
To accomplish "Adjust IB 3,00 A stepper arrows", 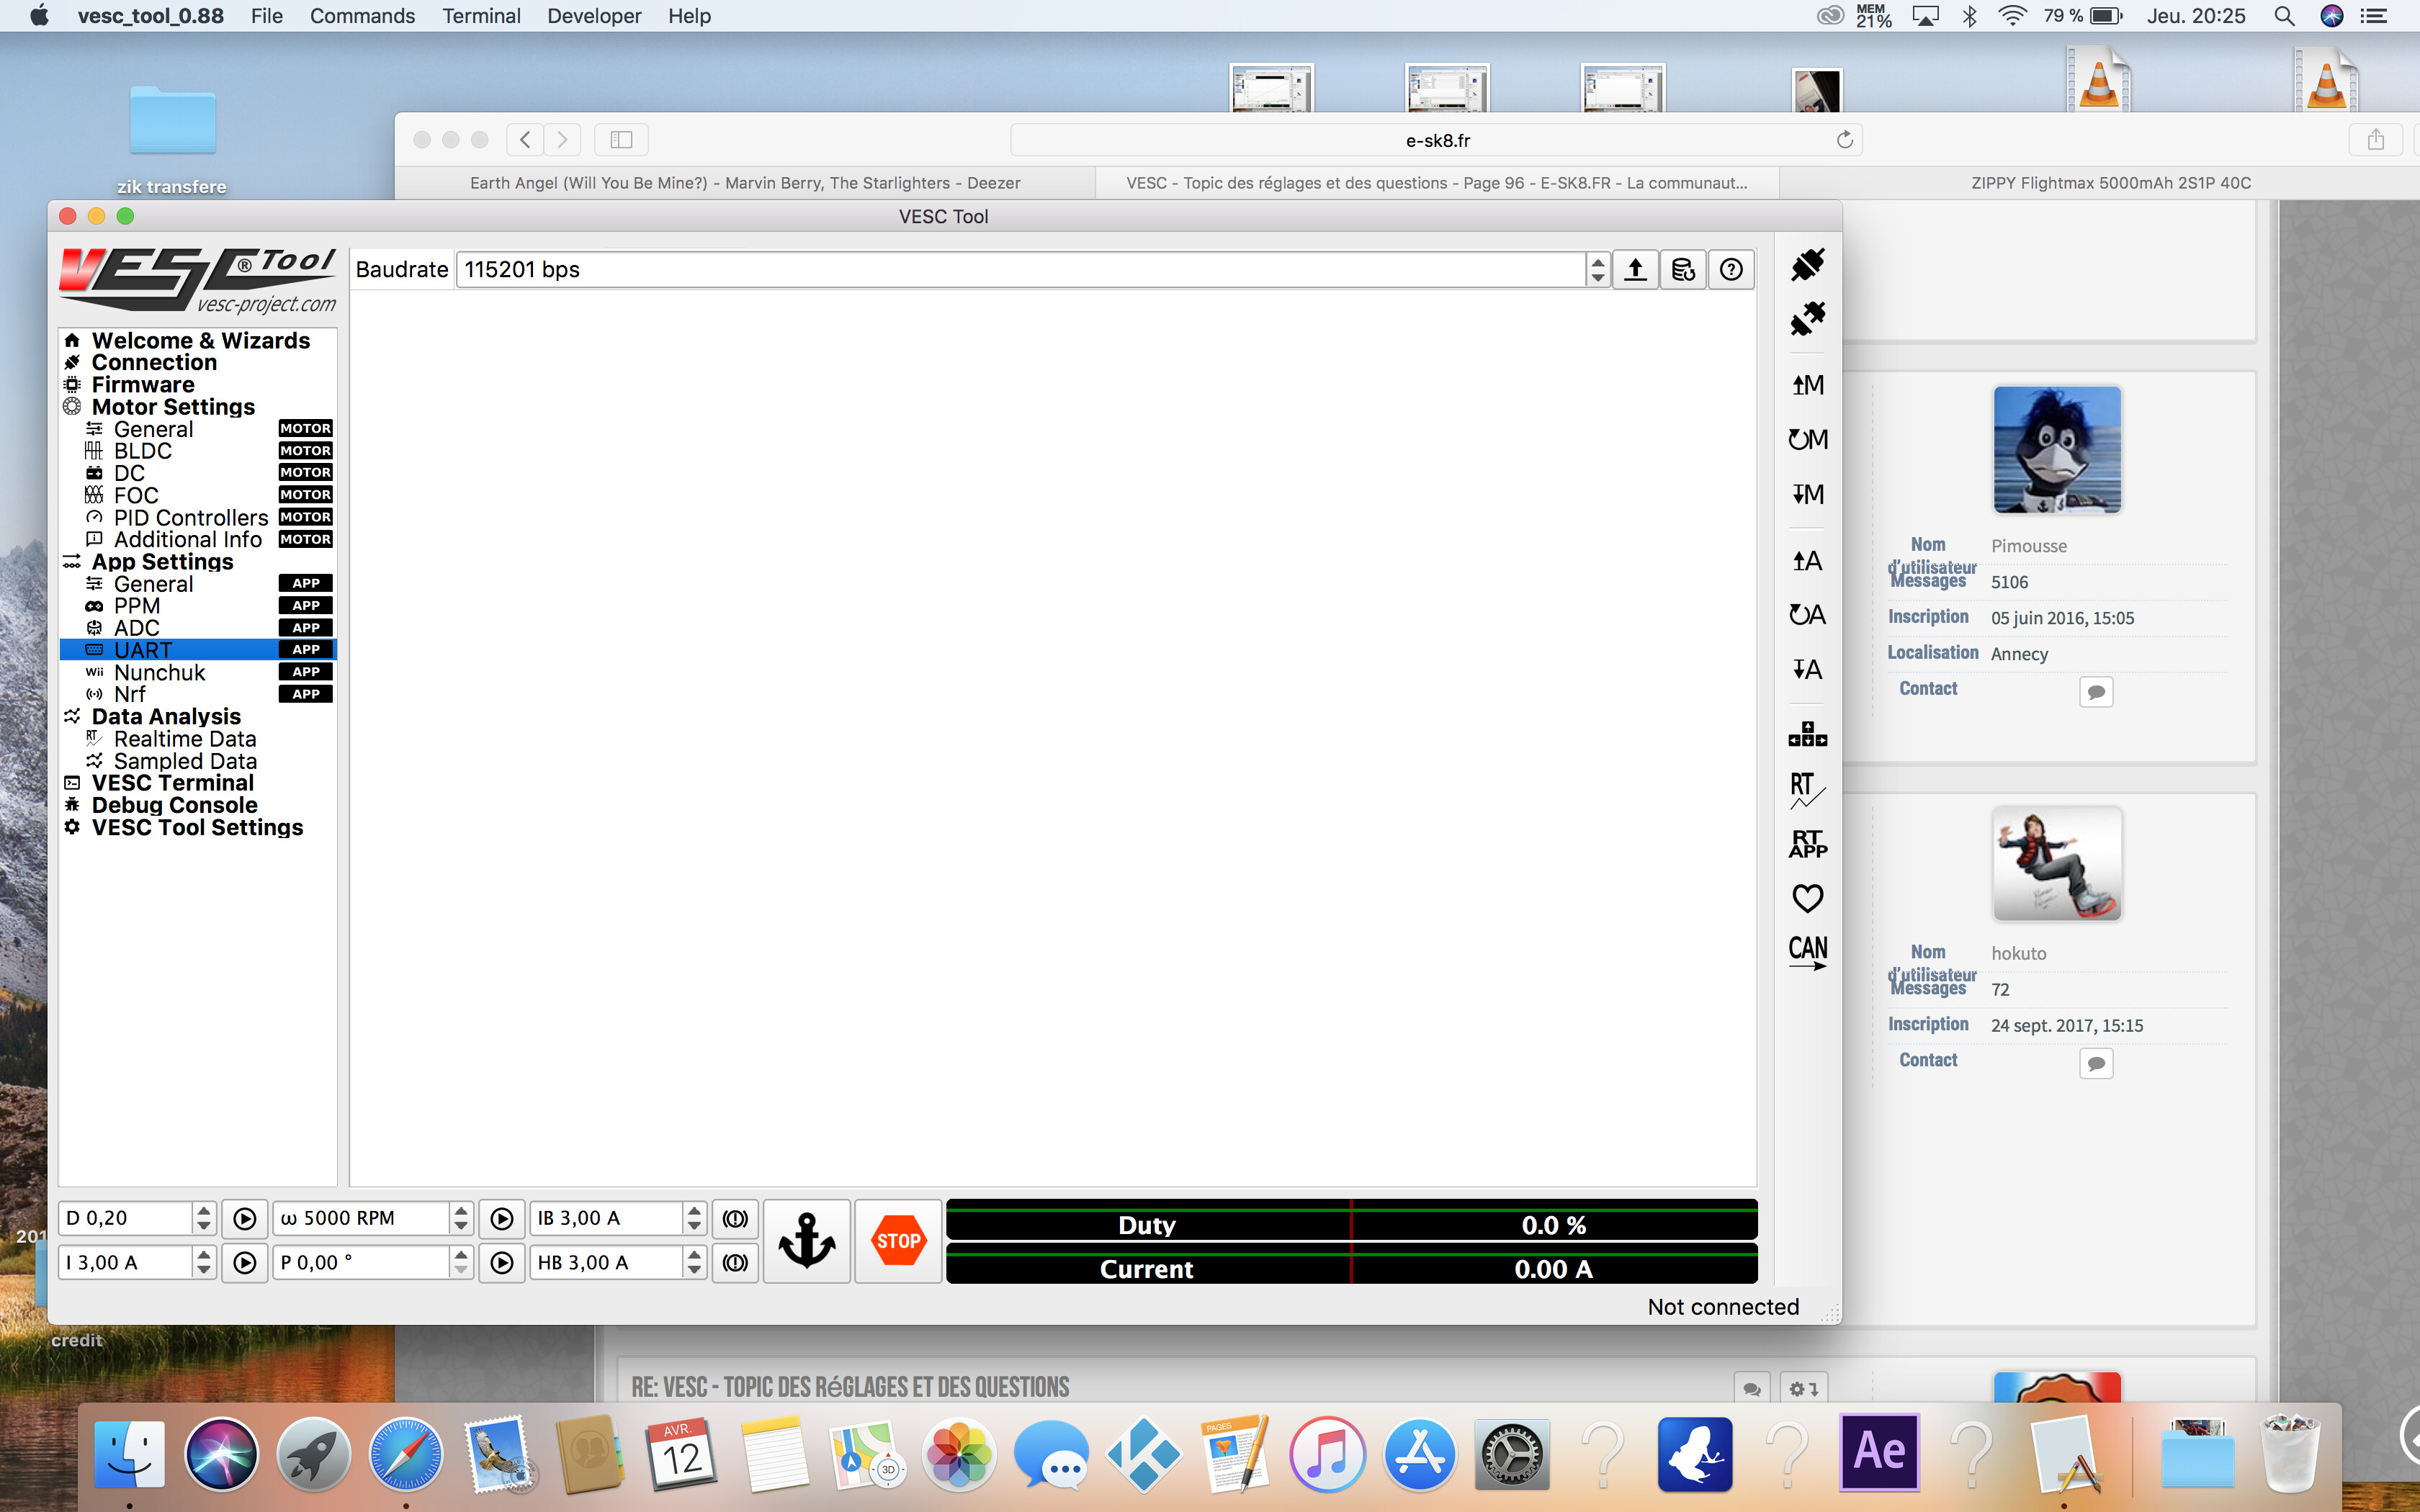I will (x=694, y=1218).
